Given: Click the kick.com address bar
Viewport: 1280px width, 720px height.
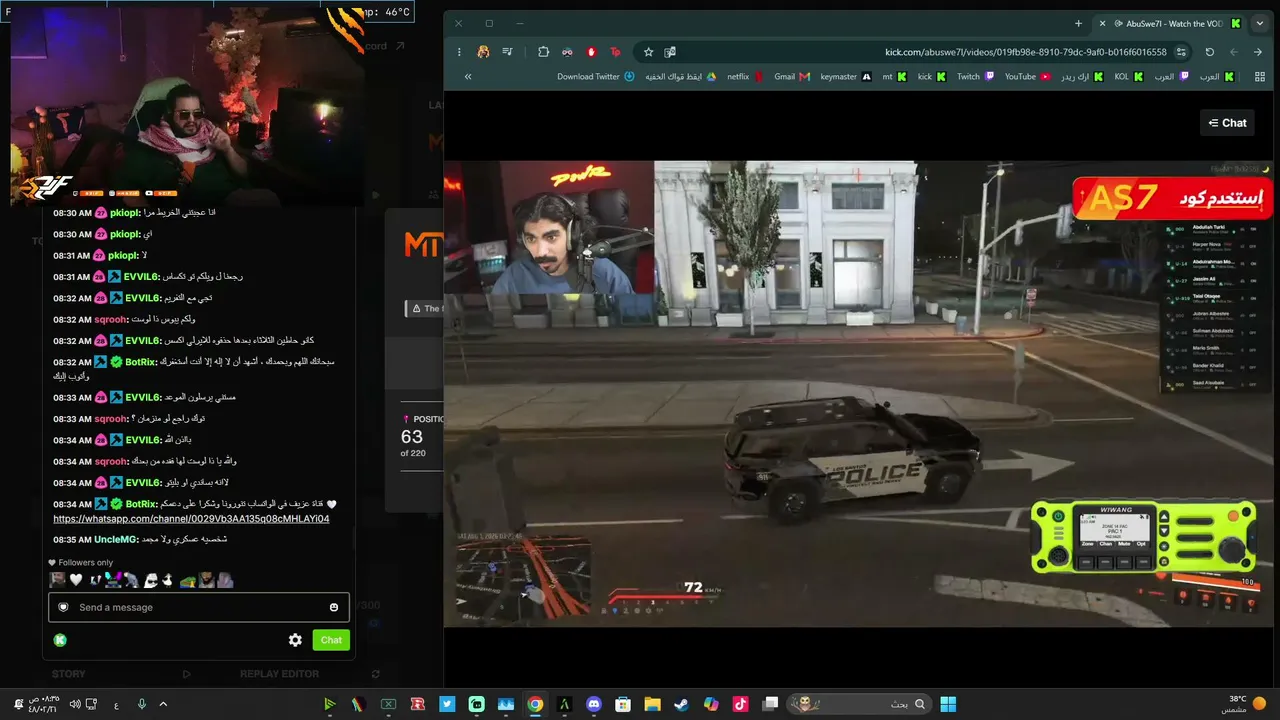Looking at the screenshot, I should tap(1025, 52).
